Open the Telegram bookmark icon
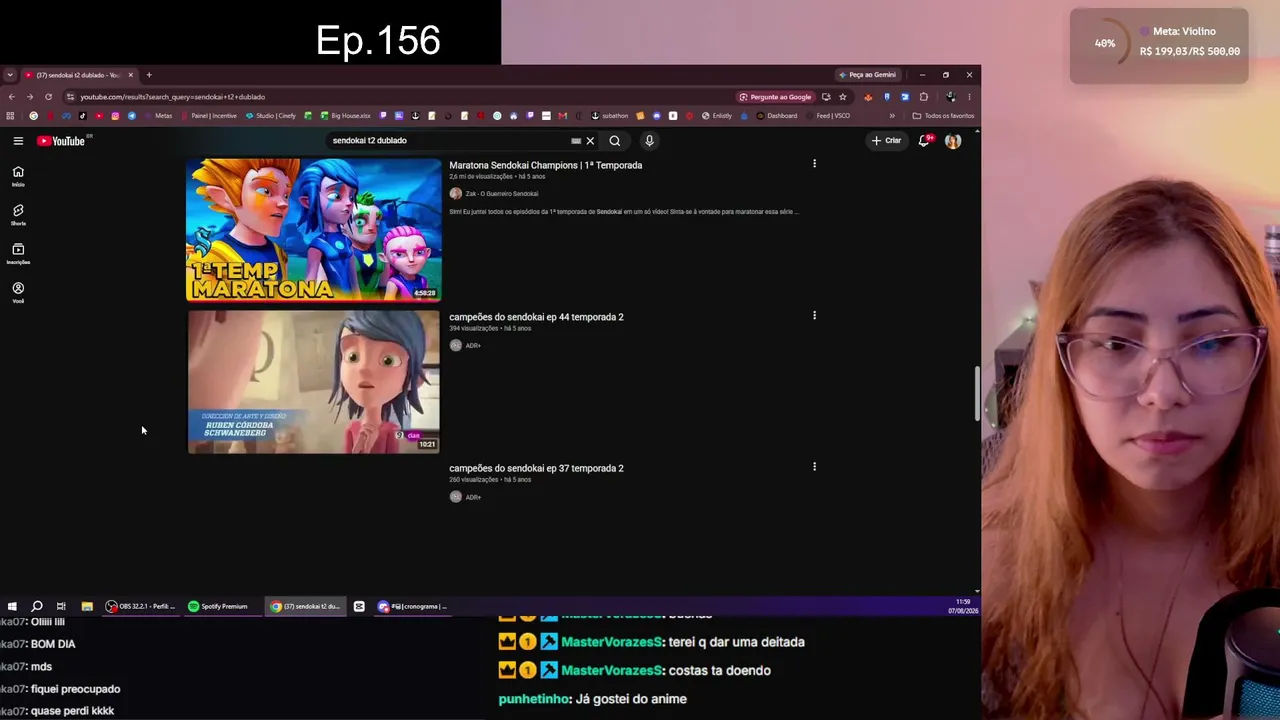Viewport: 1280px width, 720px height. pos(132,116)
